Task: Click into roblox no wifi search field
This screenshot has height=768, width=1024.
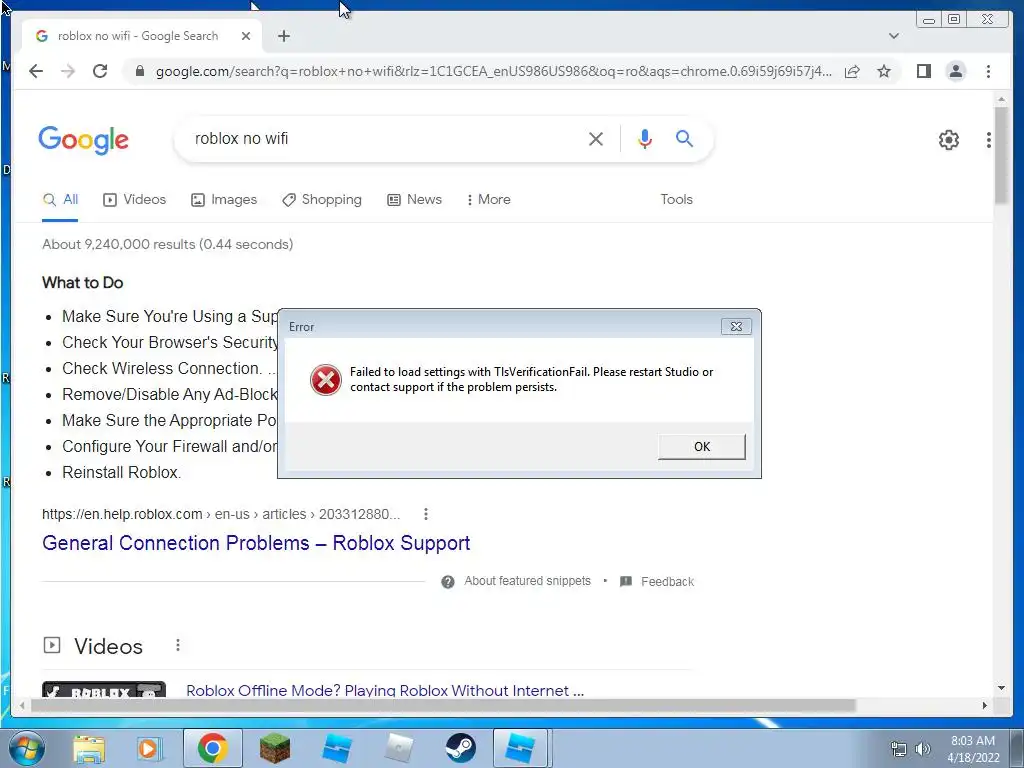Action: pyautogui.click(x=385, y=138)
